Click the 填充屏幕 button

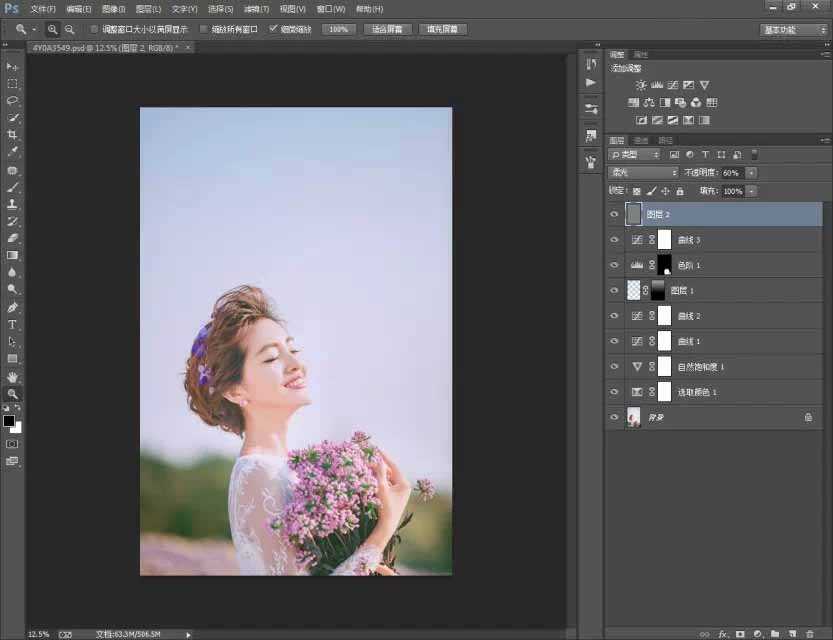point(443,28)
